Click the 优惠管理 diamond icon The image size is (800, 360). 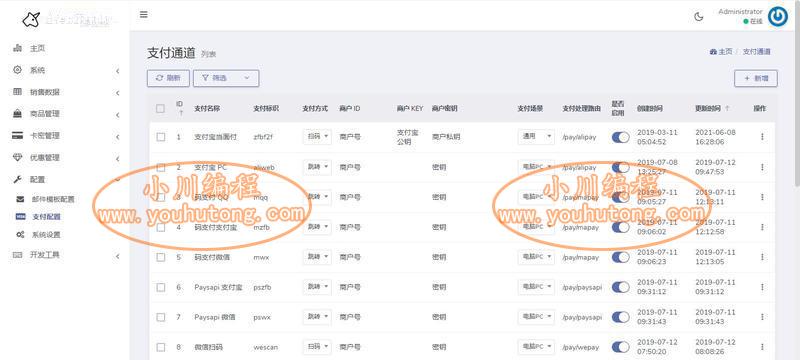17,158
